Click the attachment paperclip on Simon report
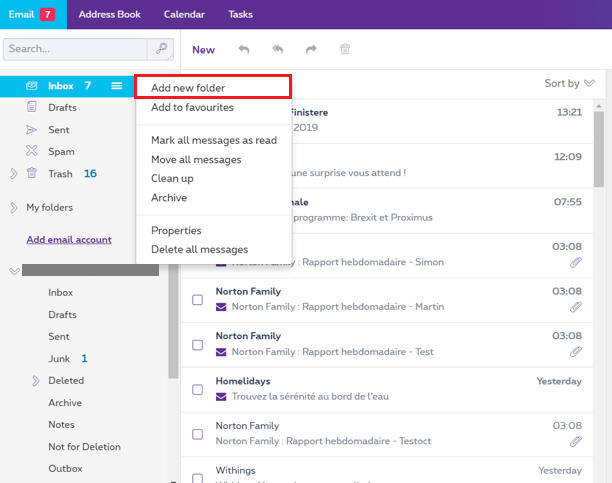 click(576, 264)
